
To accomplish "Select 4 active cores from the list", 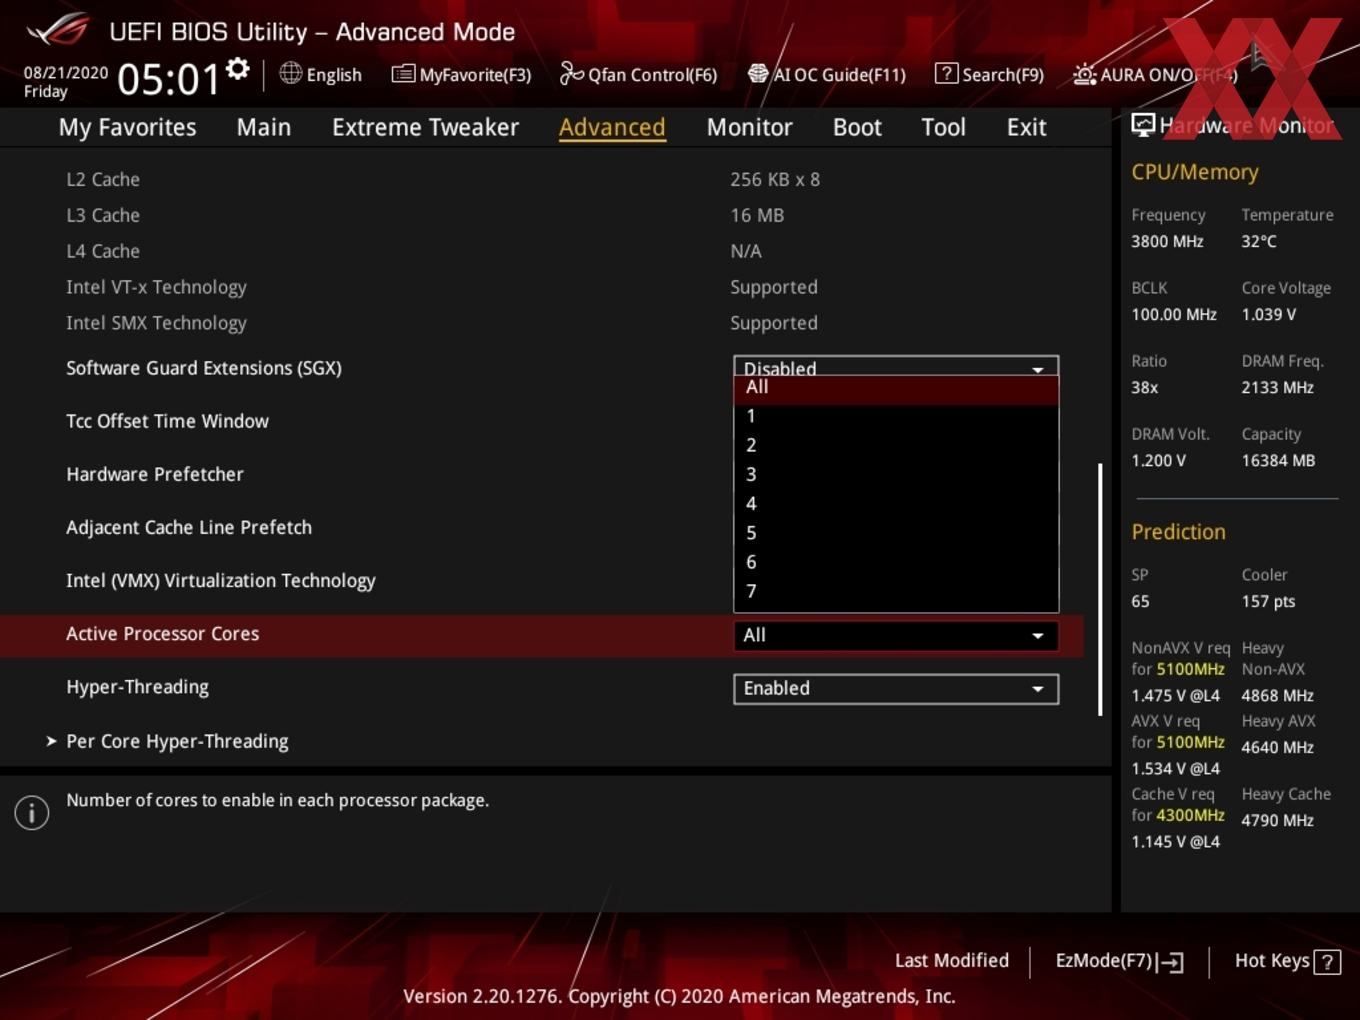I will pyautogui.click(x=896, y=504).
